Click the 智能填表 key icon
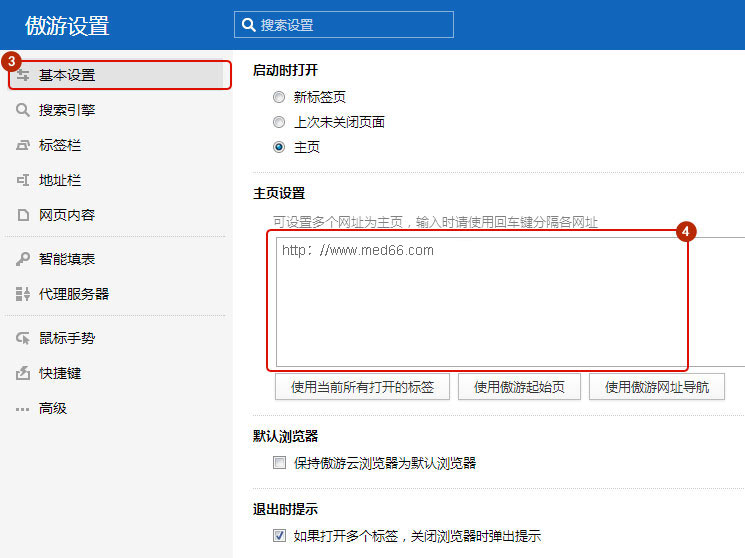 click(23, 259)
